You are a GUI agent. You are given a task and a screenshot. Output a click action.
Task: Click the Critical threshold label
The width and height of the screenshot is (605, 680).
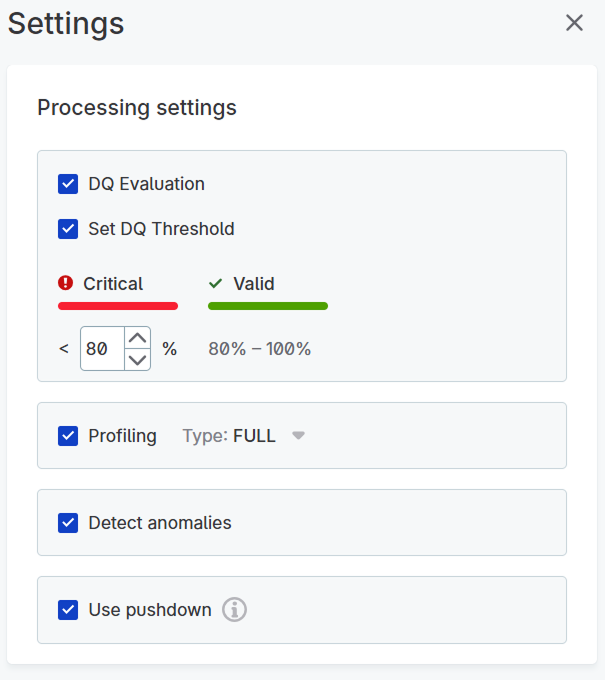pyautogui.click(x=113, y=284)
